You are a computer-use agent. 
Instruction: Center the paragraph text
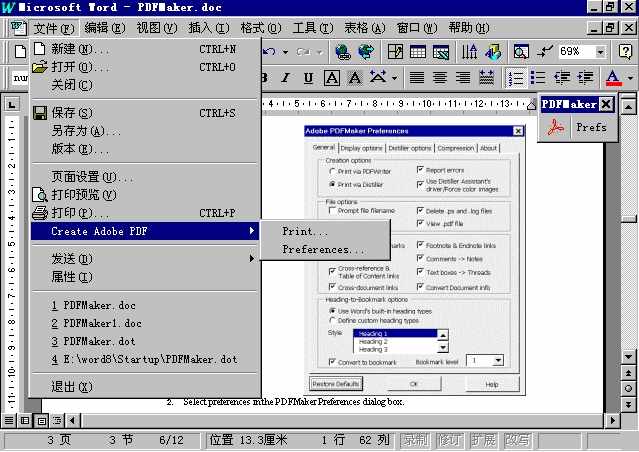click(440, 77)
